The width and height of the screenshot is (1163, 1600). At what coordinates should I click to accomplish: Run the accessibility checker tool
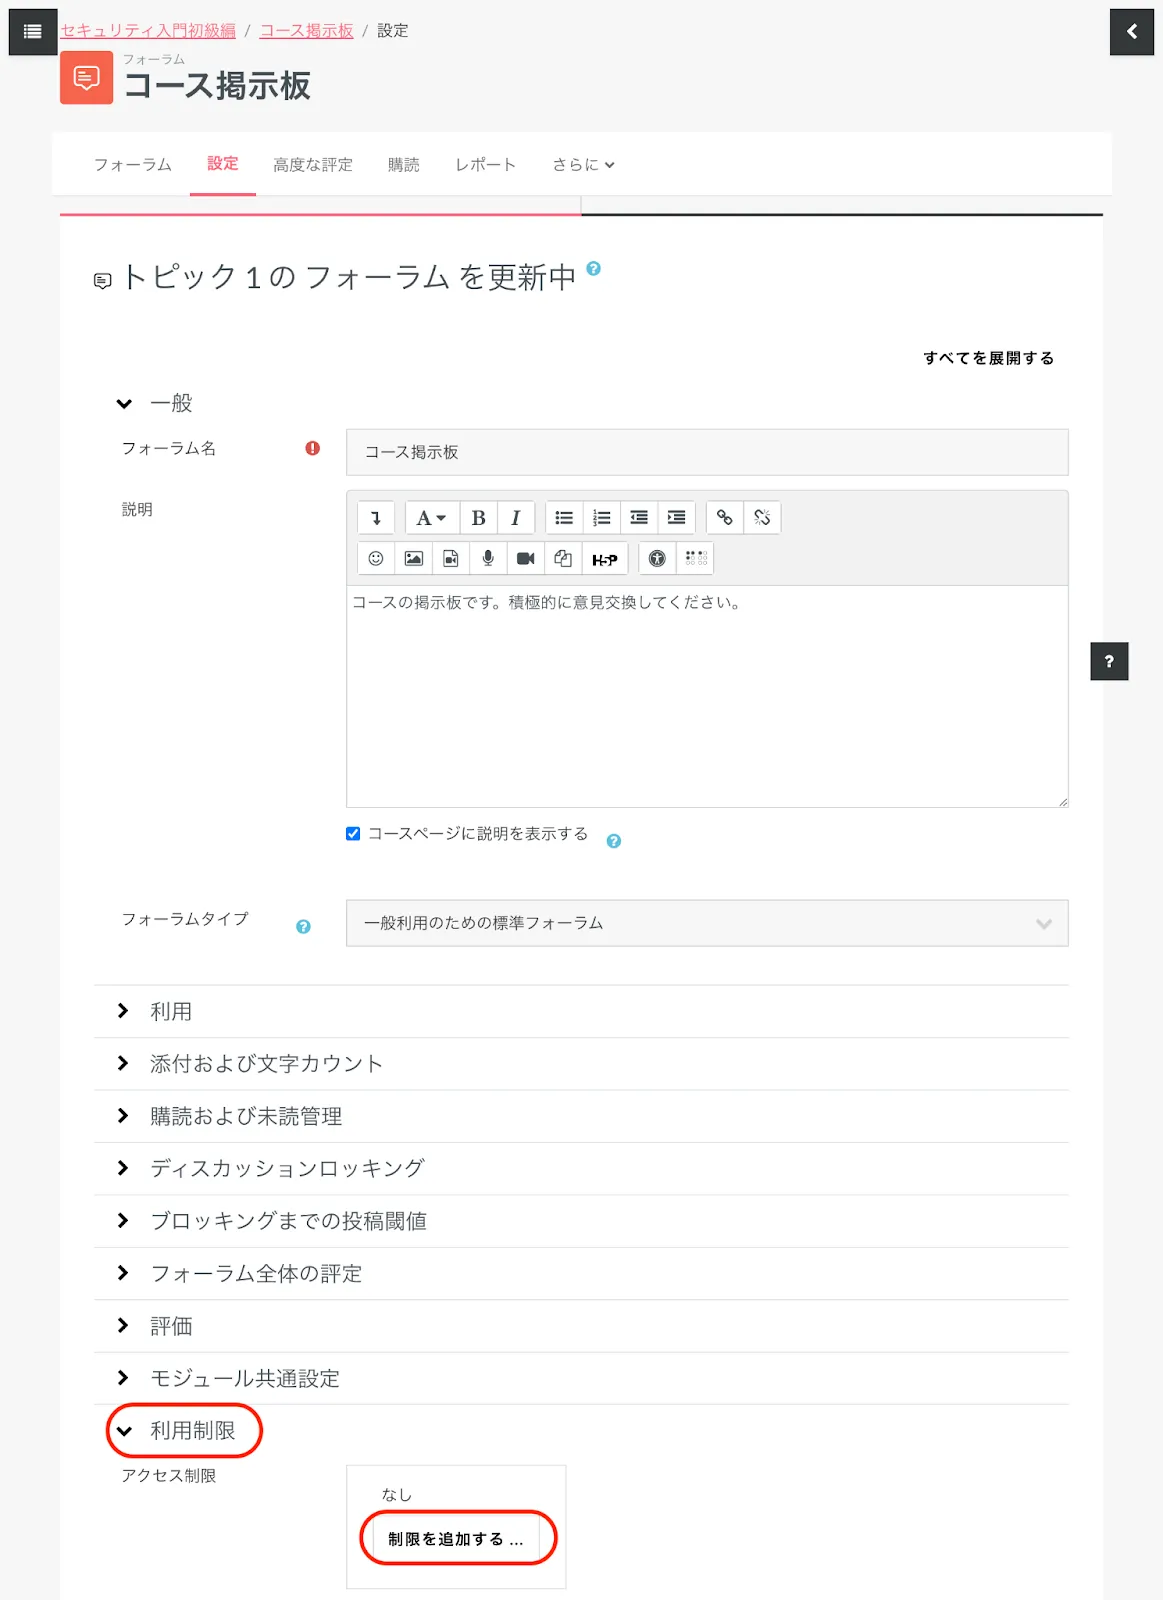[x=657, y=559]
